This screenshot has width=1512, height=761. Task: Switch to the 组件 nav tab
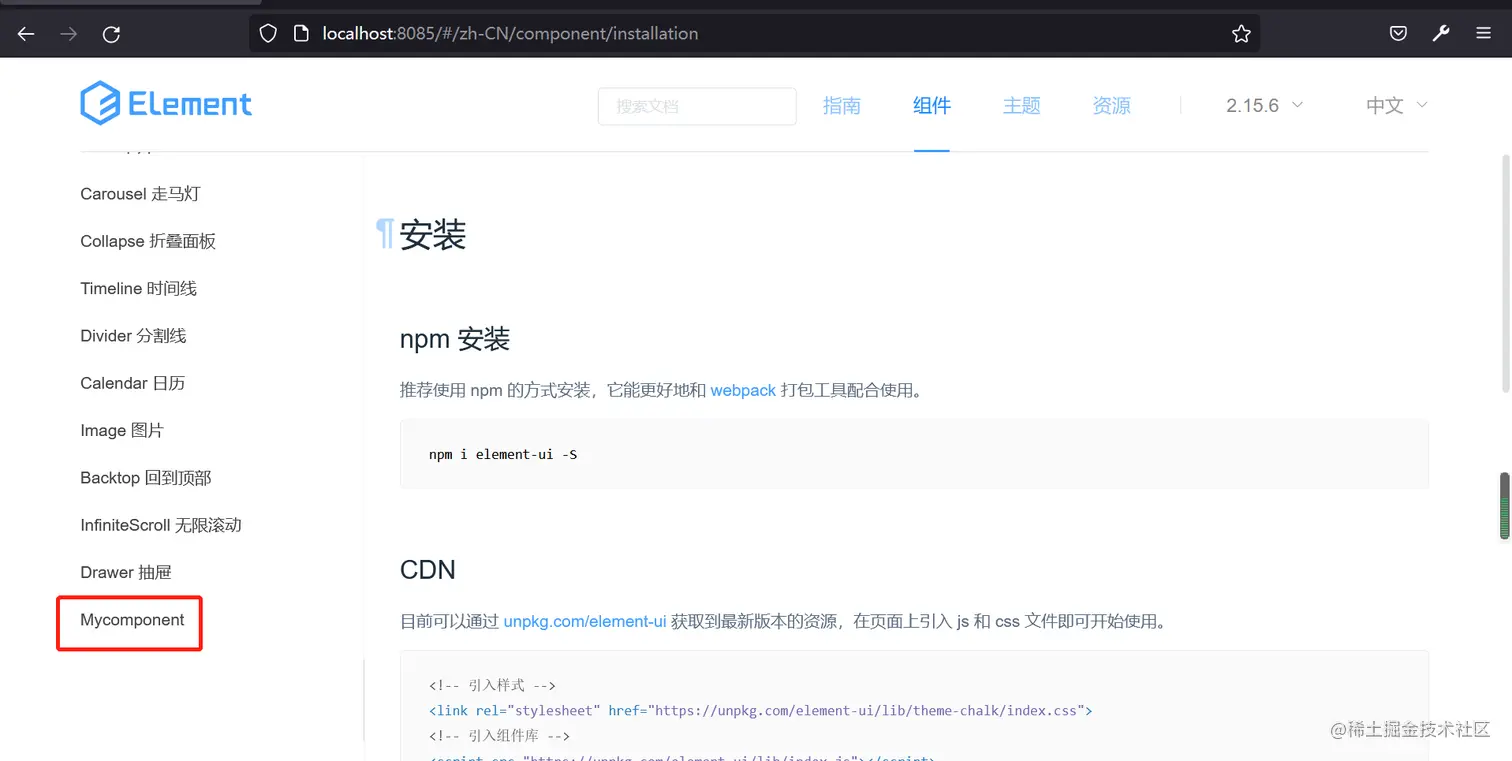tap(932, 106)
